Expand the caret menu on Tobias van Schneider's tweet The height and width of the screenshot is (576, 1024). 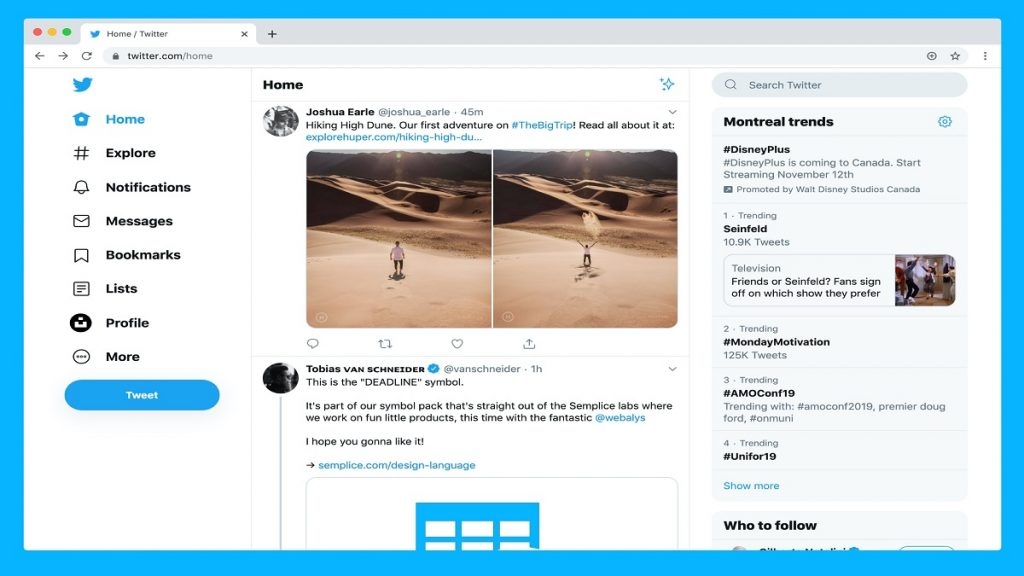pos(672,369)
